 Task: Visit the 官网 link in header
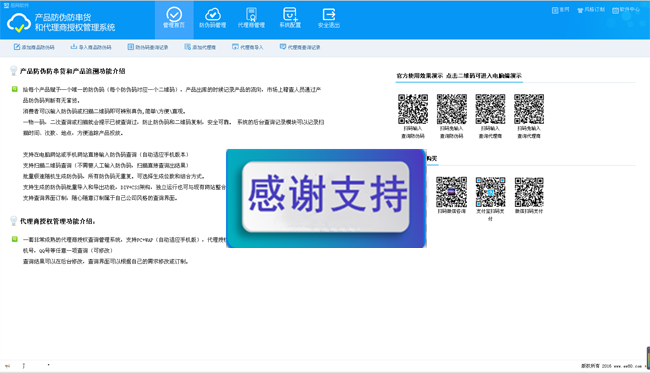(x=560, y=10)
